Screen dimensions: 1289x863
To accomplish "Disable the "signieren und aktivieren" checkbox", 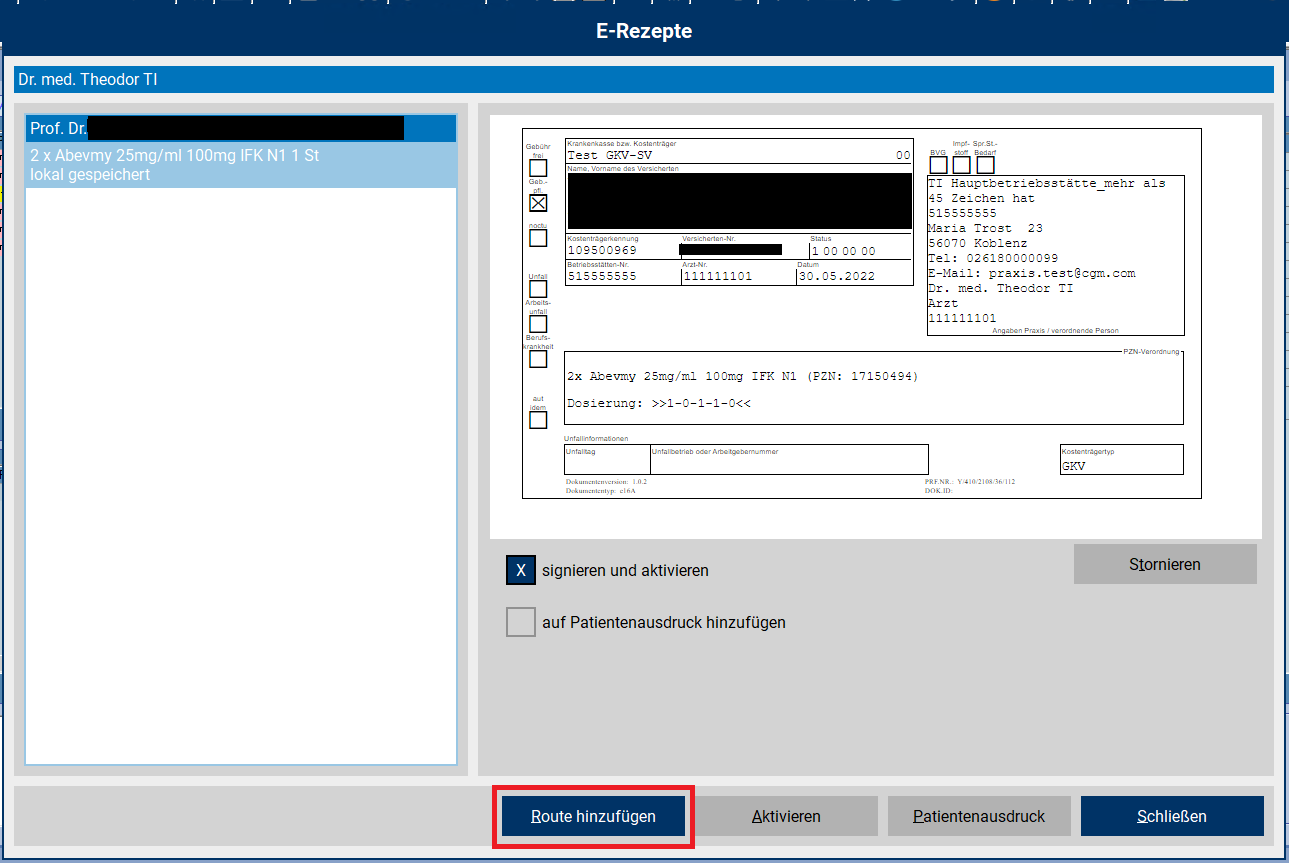I will point(519,570).
